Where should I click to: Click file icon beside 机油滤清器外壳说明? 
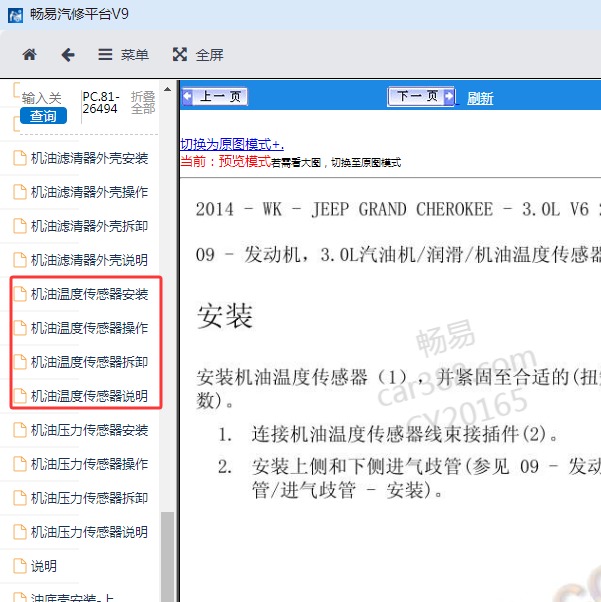[20, 260]
